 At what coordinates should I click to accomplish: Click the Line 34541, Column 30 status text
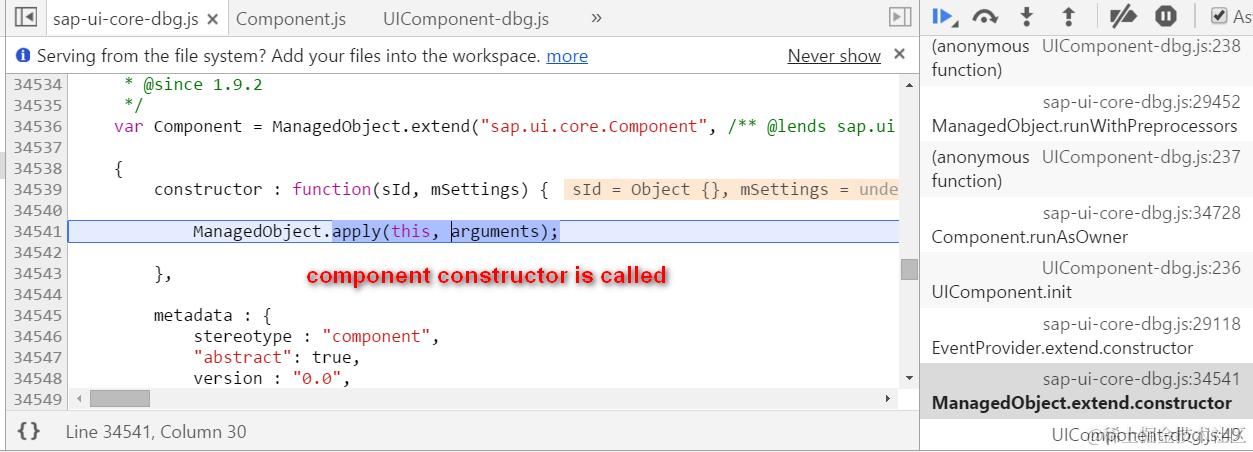tap(156, 432)
